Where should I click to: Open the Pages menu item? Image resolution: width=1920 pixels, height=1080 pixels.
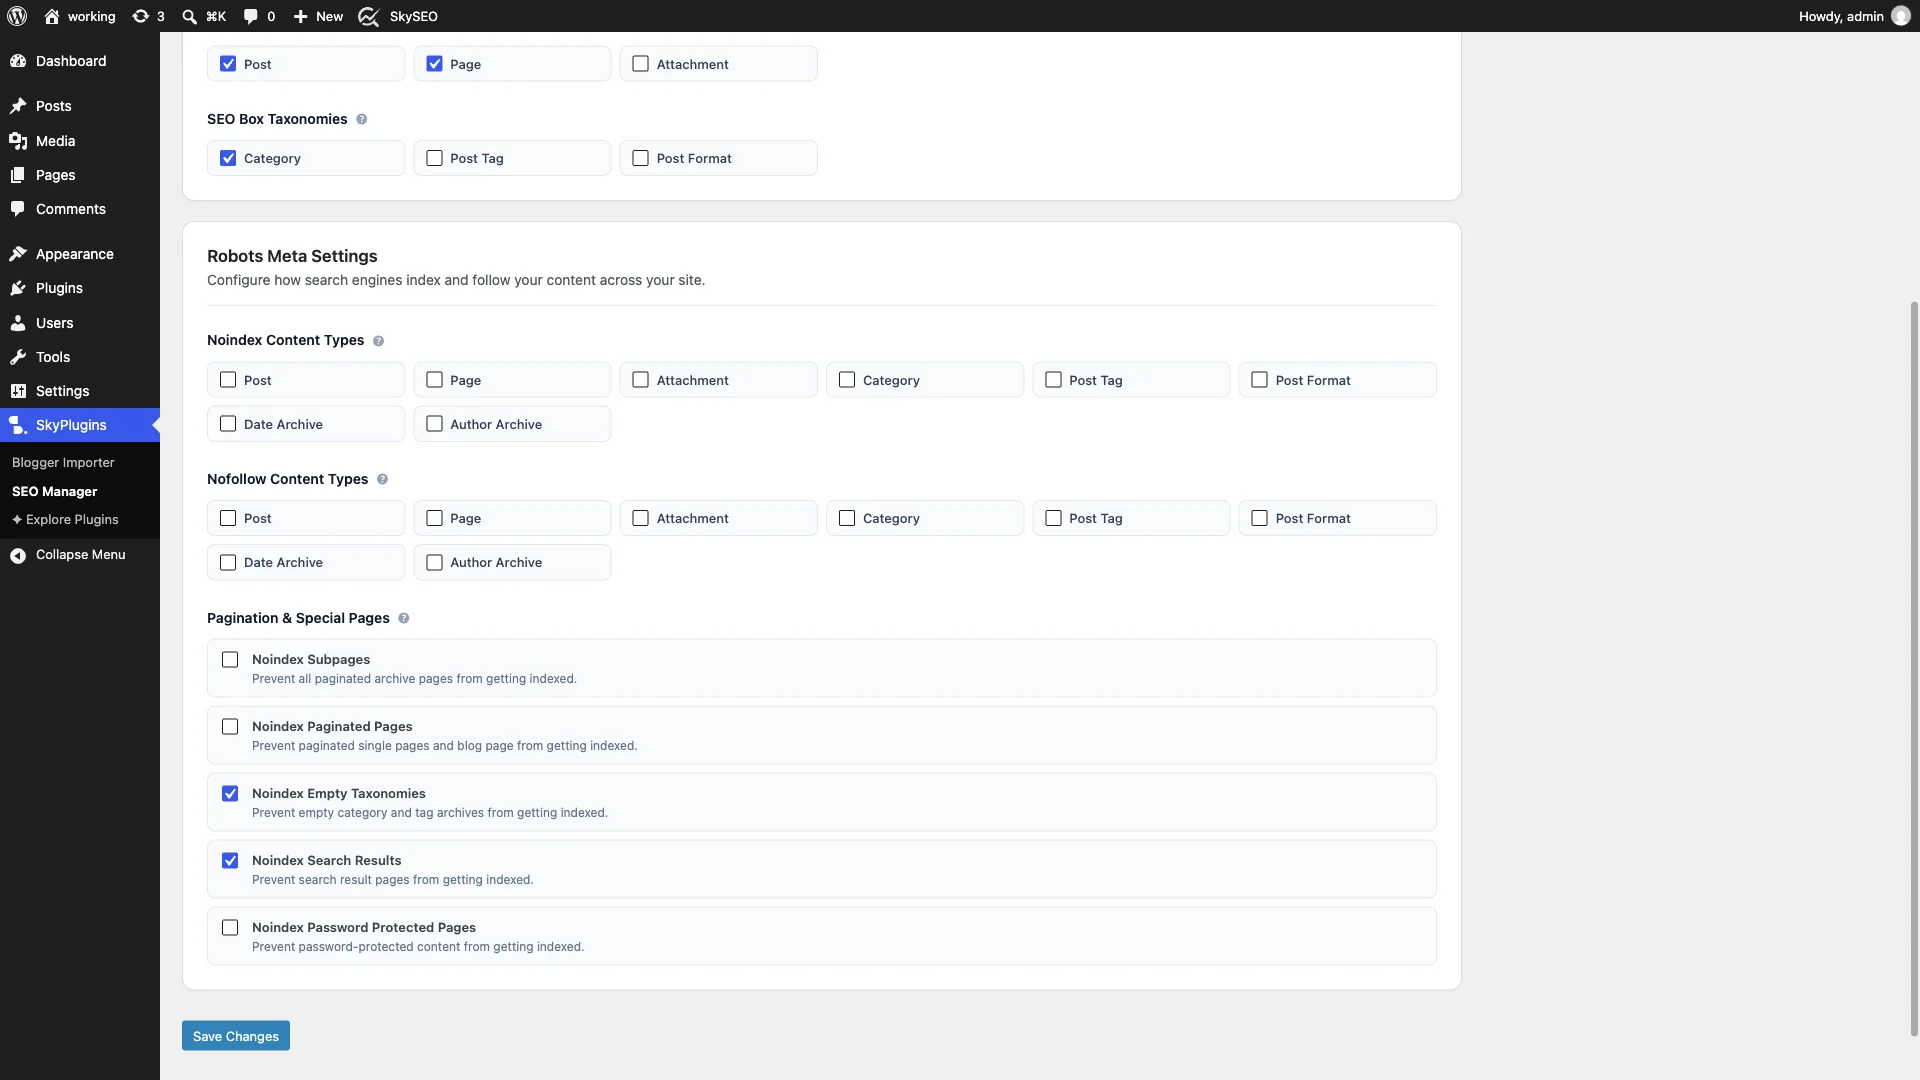(80, 175)
